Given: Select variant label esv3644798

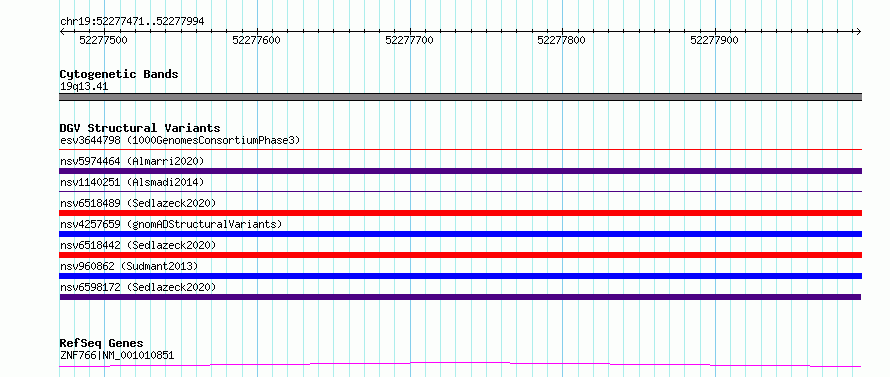Looking at the screenshot, I should point(180,140).
